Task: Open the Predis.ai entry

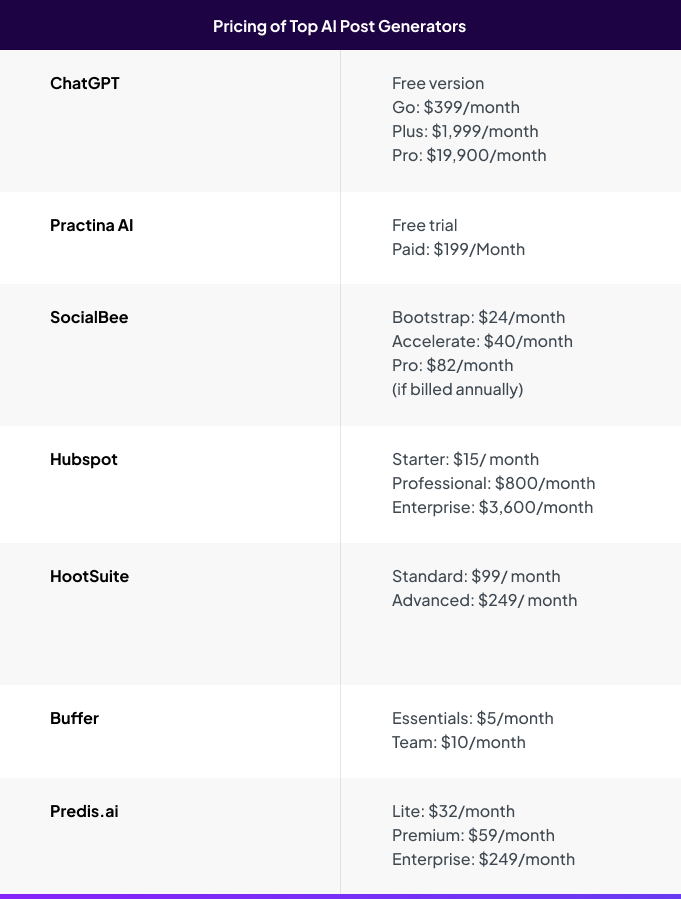Action: pyautogui.click(x=84, y=812)
